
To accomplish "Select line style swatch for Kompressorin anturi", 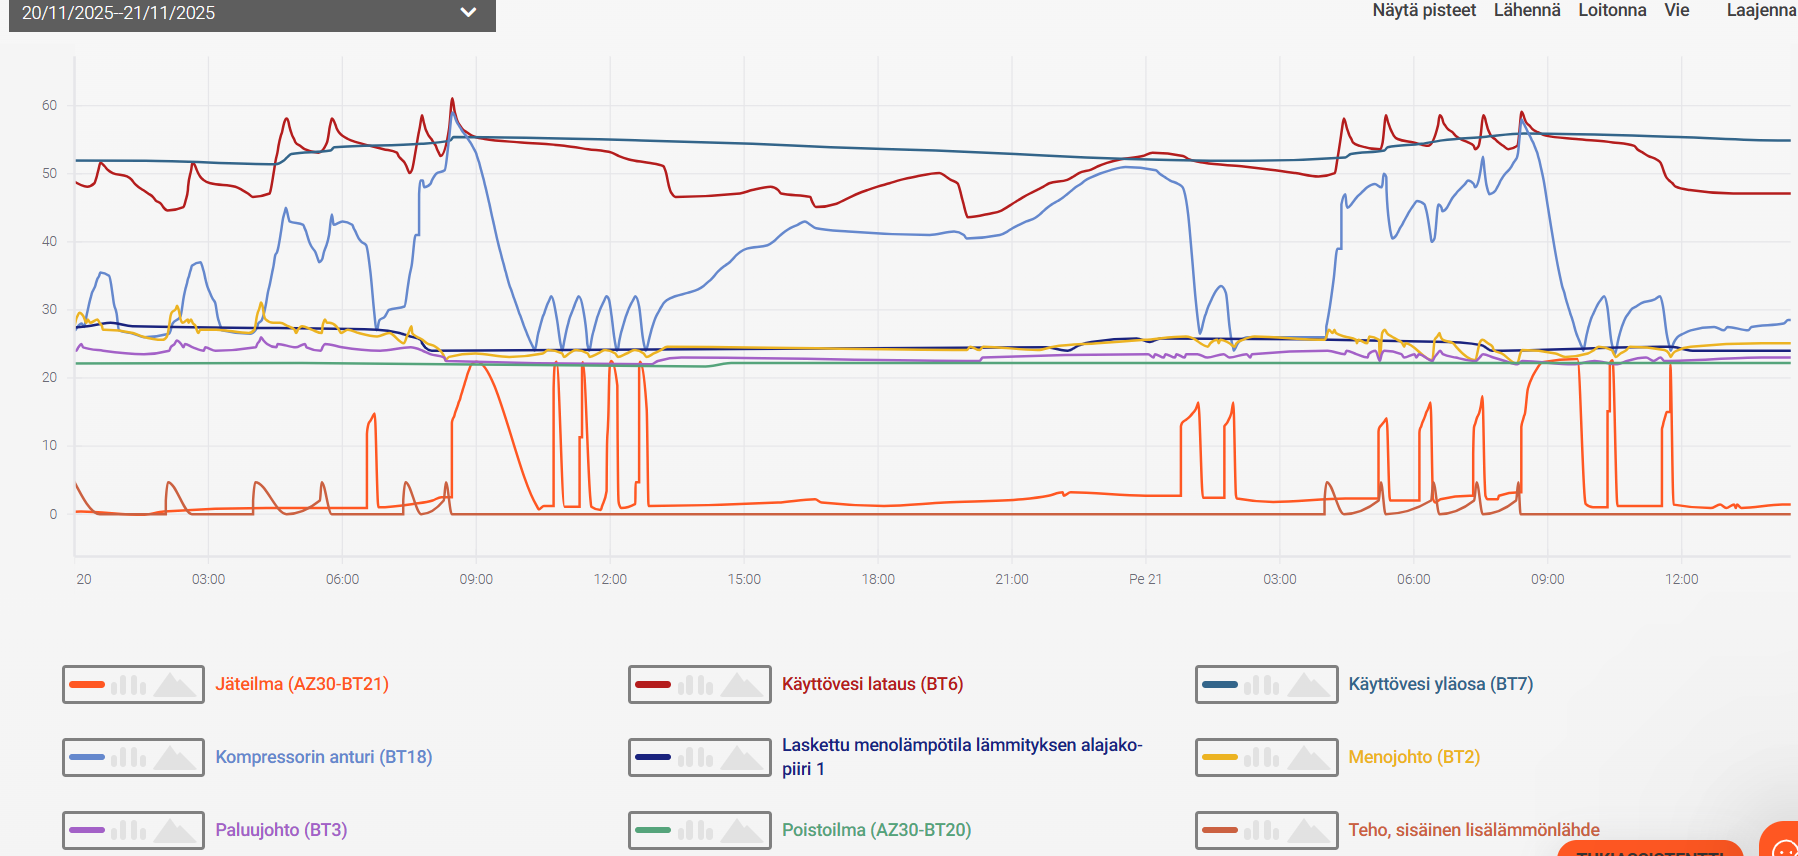I will point(87,758).
